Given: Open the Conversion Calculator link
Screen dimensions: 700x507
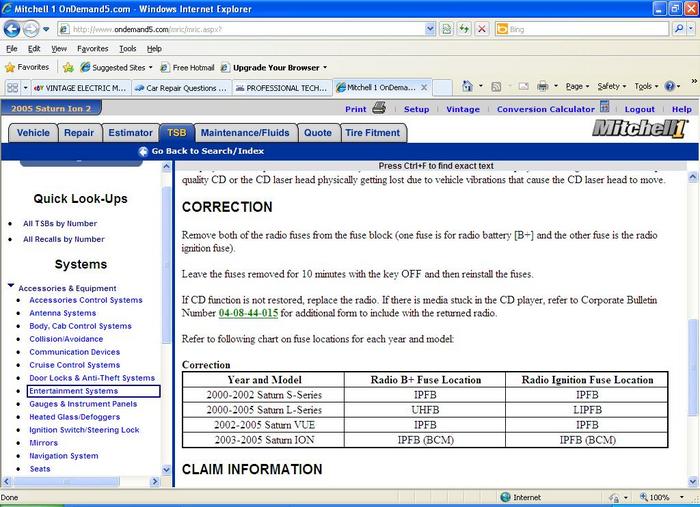Looking at the screenshot, I should pos(546,109).
